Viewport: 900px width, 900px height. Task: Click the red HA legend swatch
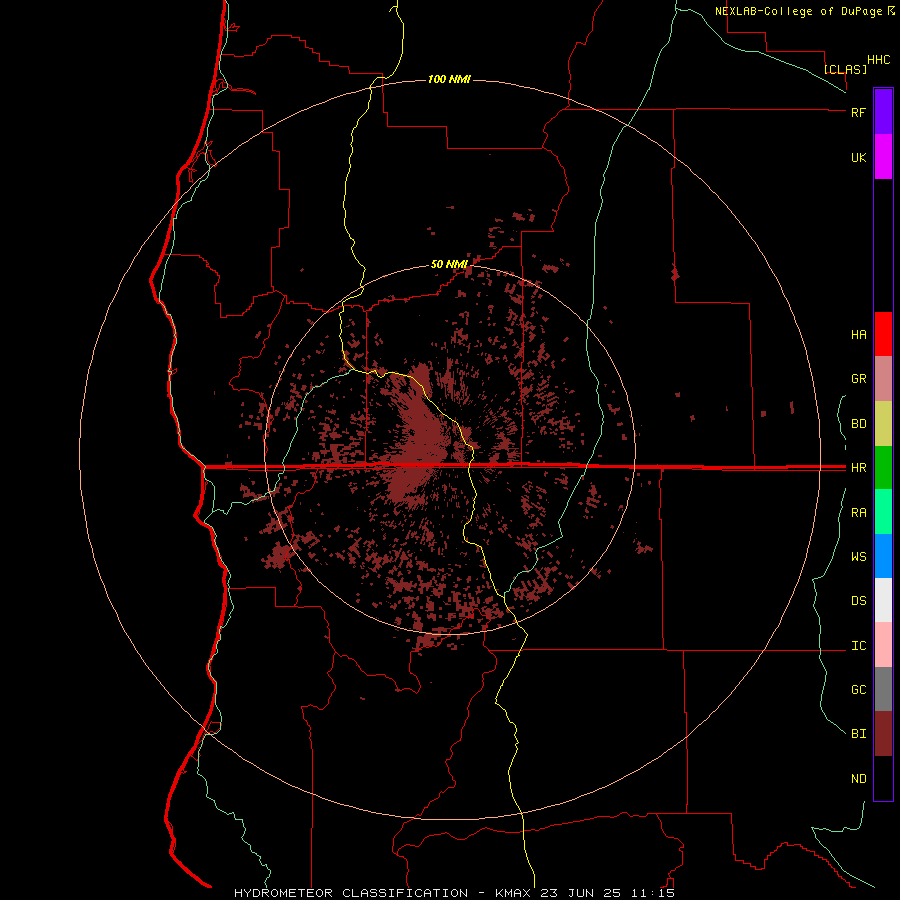pos(883,334)
